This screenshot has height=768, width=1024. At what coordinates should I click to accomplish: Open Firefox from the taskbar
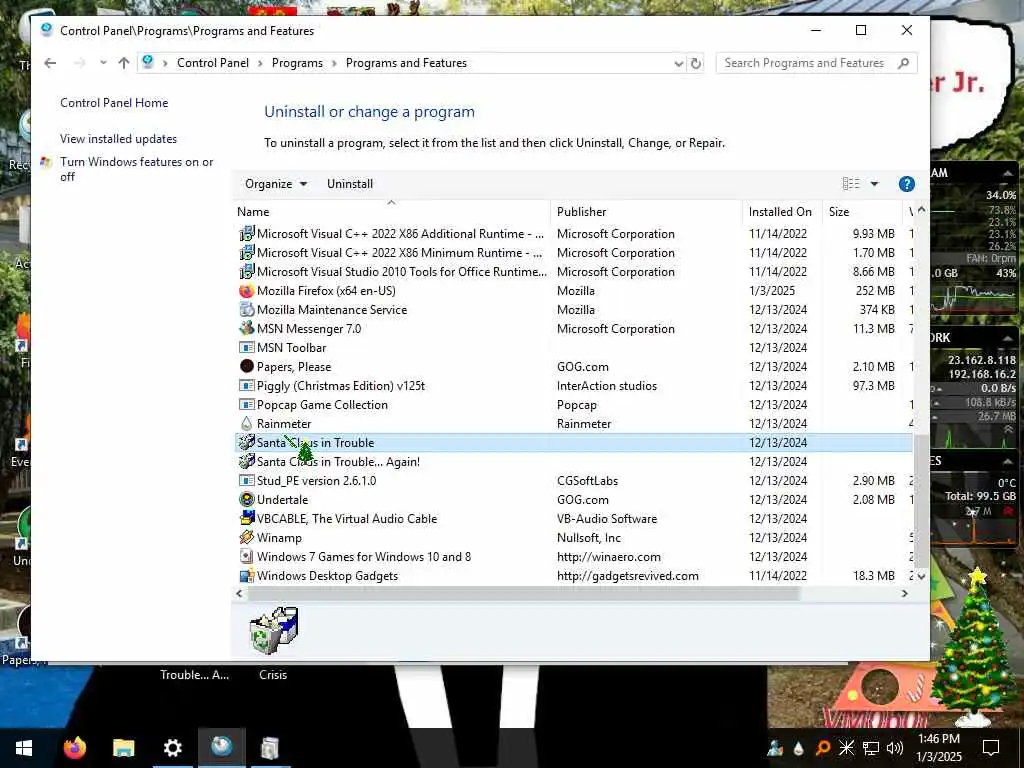(x=74, y=748)
